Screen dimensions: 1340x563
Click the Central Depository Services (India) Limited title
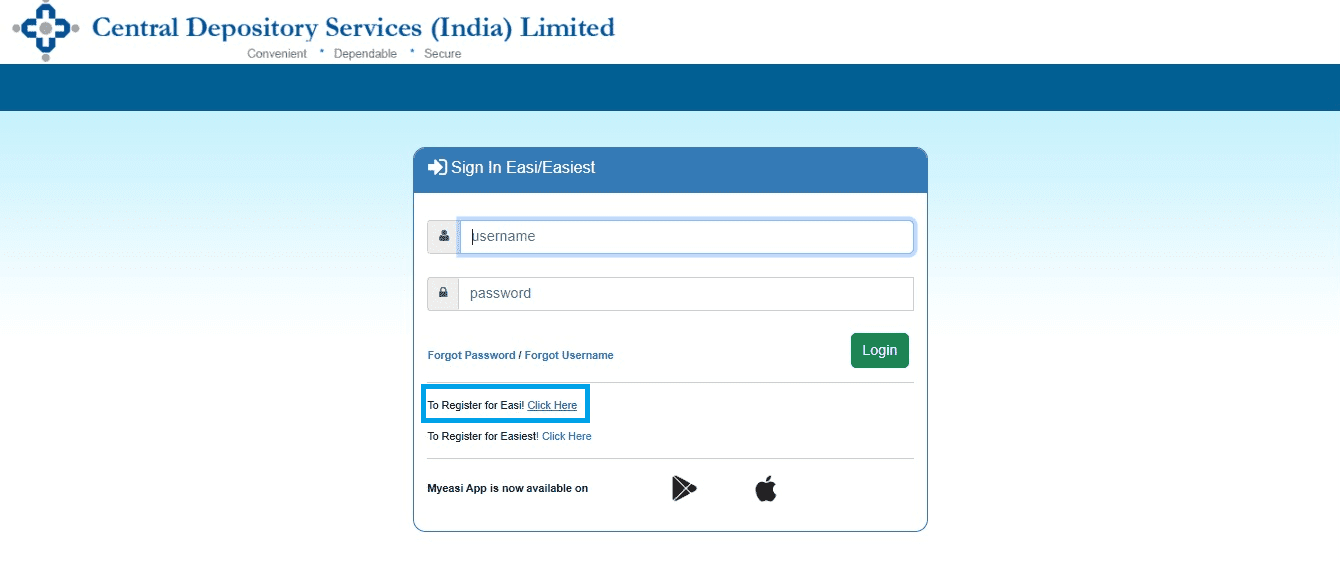pyautogui.click(x=353, y=27)
